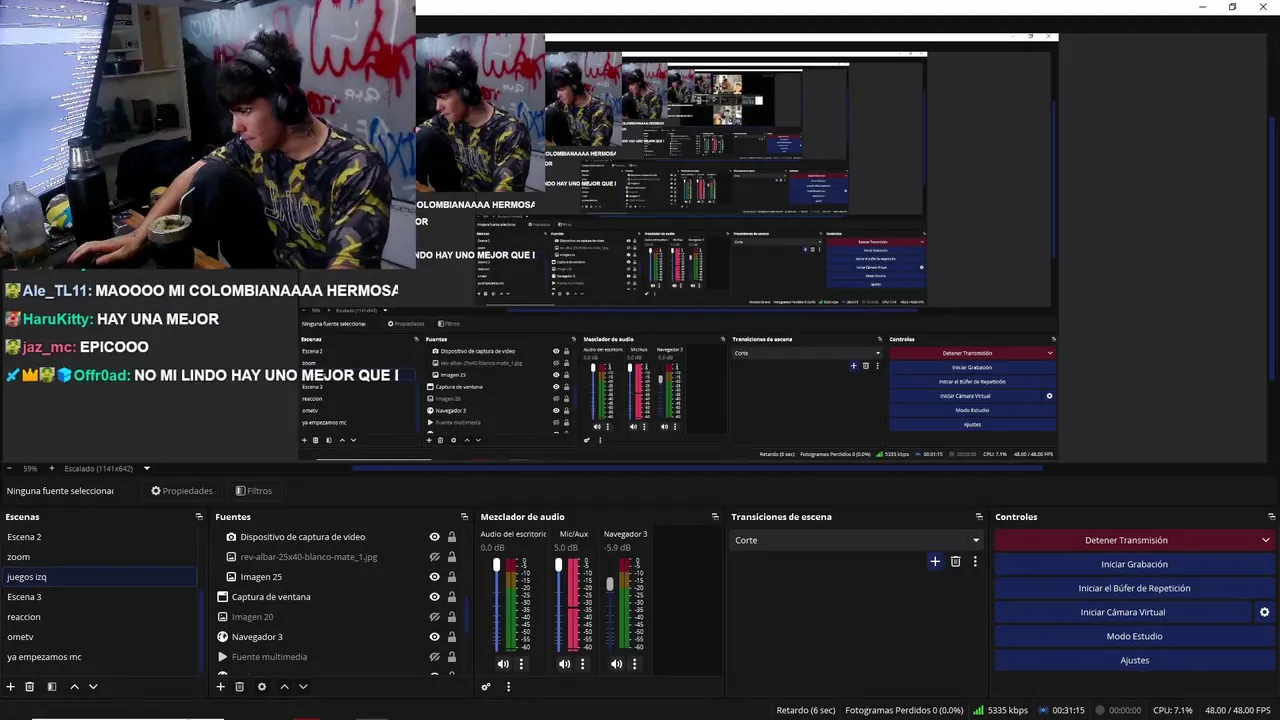Click Iniciar Grabación button
Viewport: 1280px width, 720px height.
click(1134, 564)
